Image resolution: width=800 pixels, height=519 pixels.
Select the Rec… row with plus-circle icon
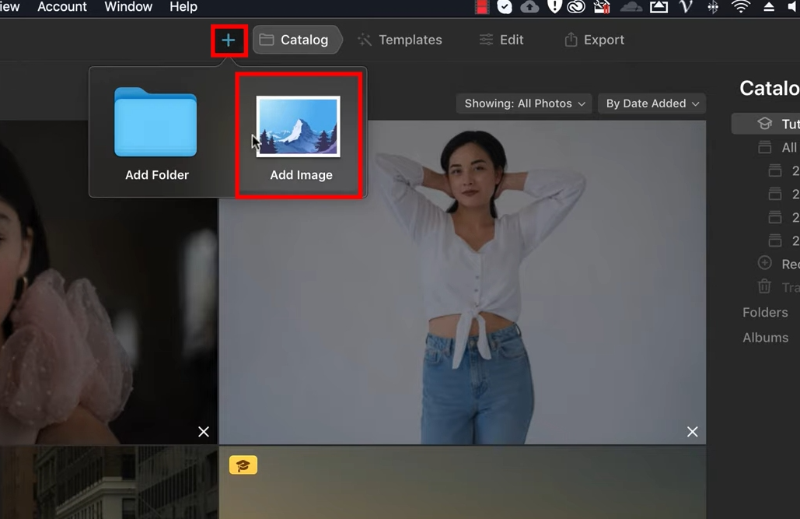[x=778, y=264]
